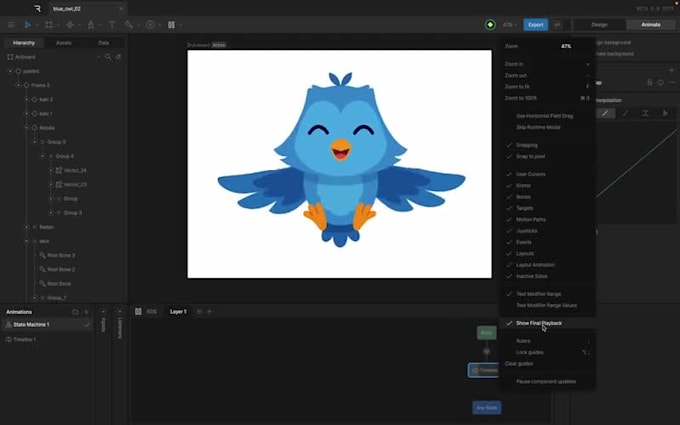Select the Bone tool
The width and height of the screenshot is (680, 425).
click(x=129, y=25)
